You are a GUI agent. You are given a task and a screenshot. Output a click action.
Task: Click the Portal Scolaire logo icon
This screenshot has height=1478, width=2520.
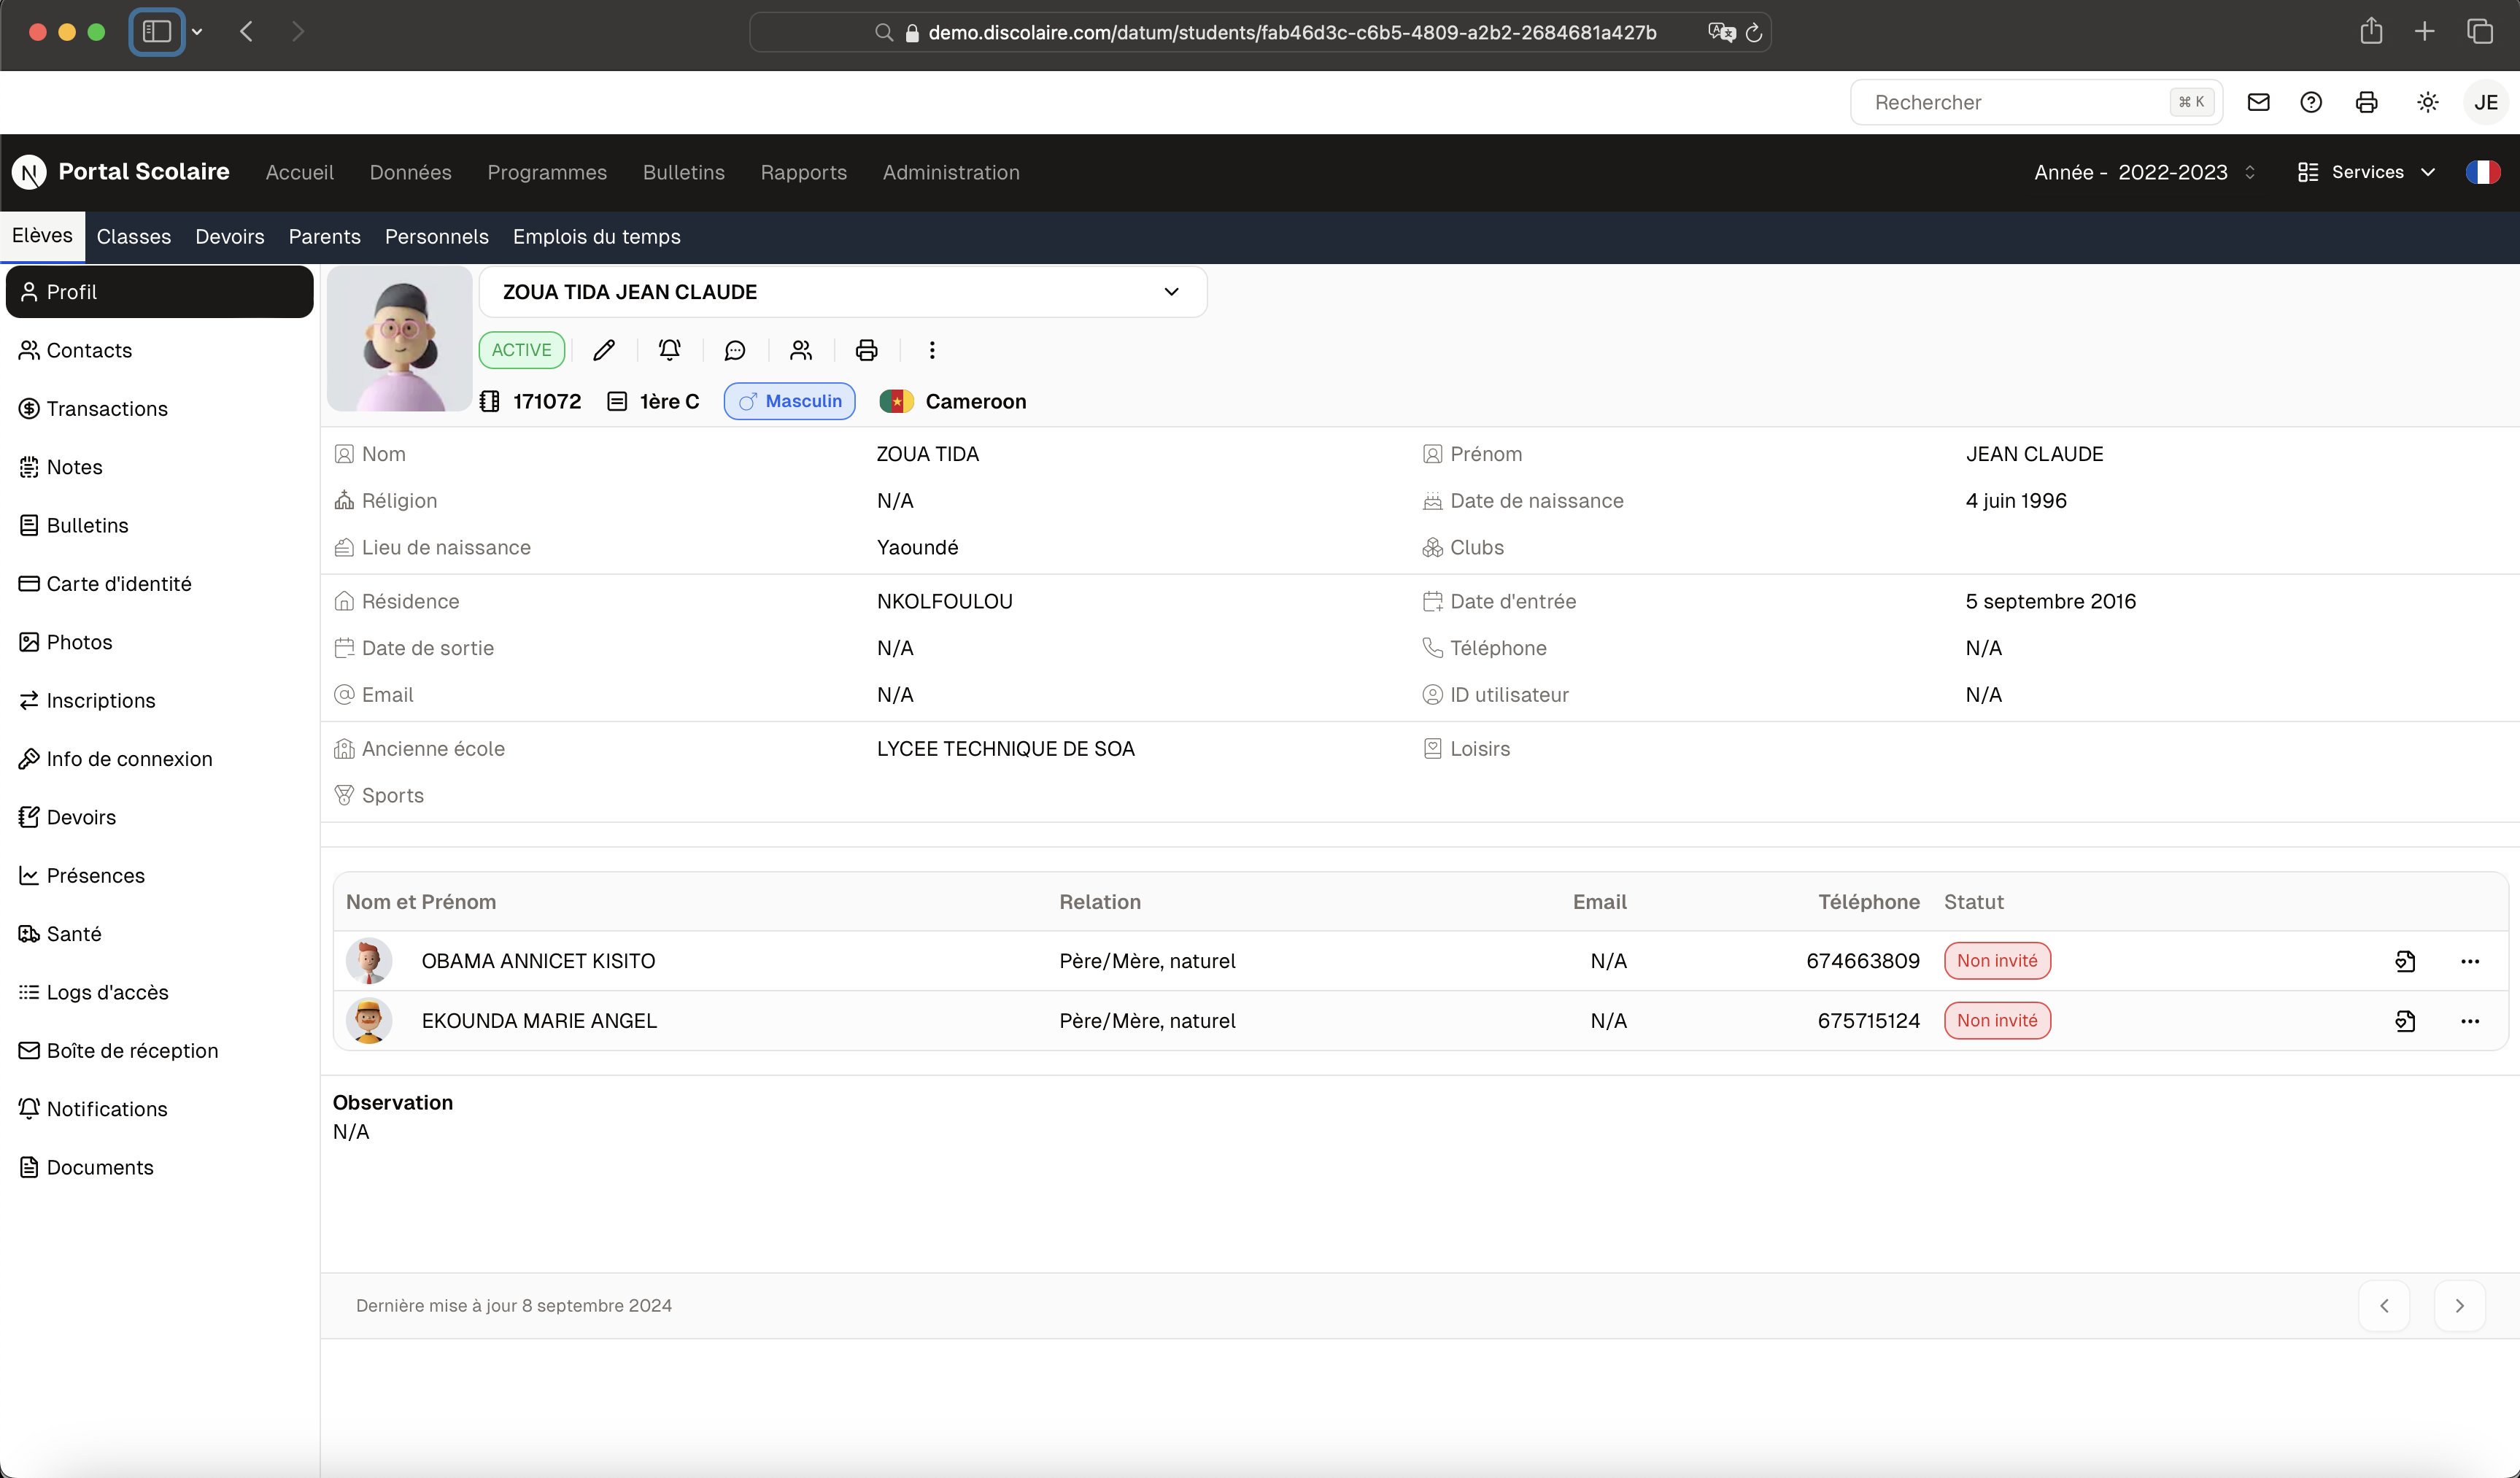click(29, 172)
